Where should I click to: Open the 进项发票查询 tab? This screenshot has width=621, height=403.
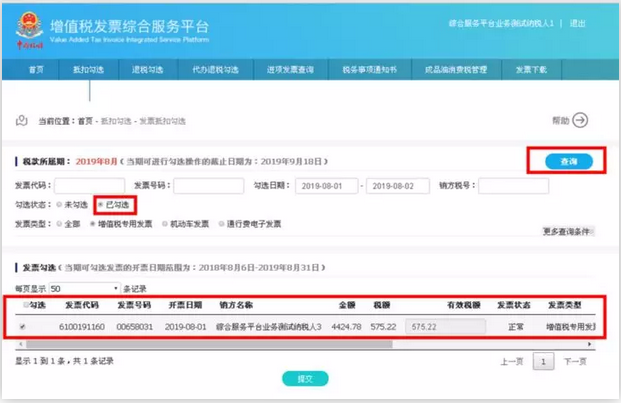pyautogui.click(x=291, y=70)
